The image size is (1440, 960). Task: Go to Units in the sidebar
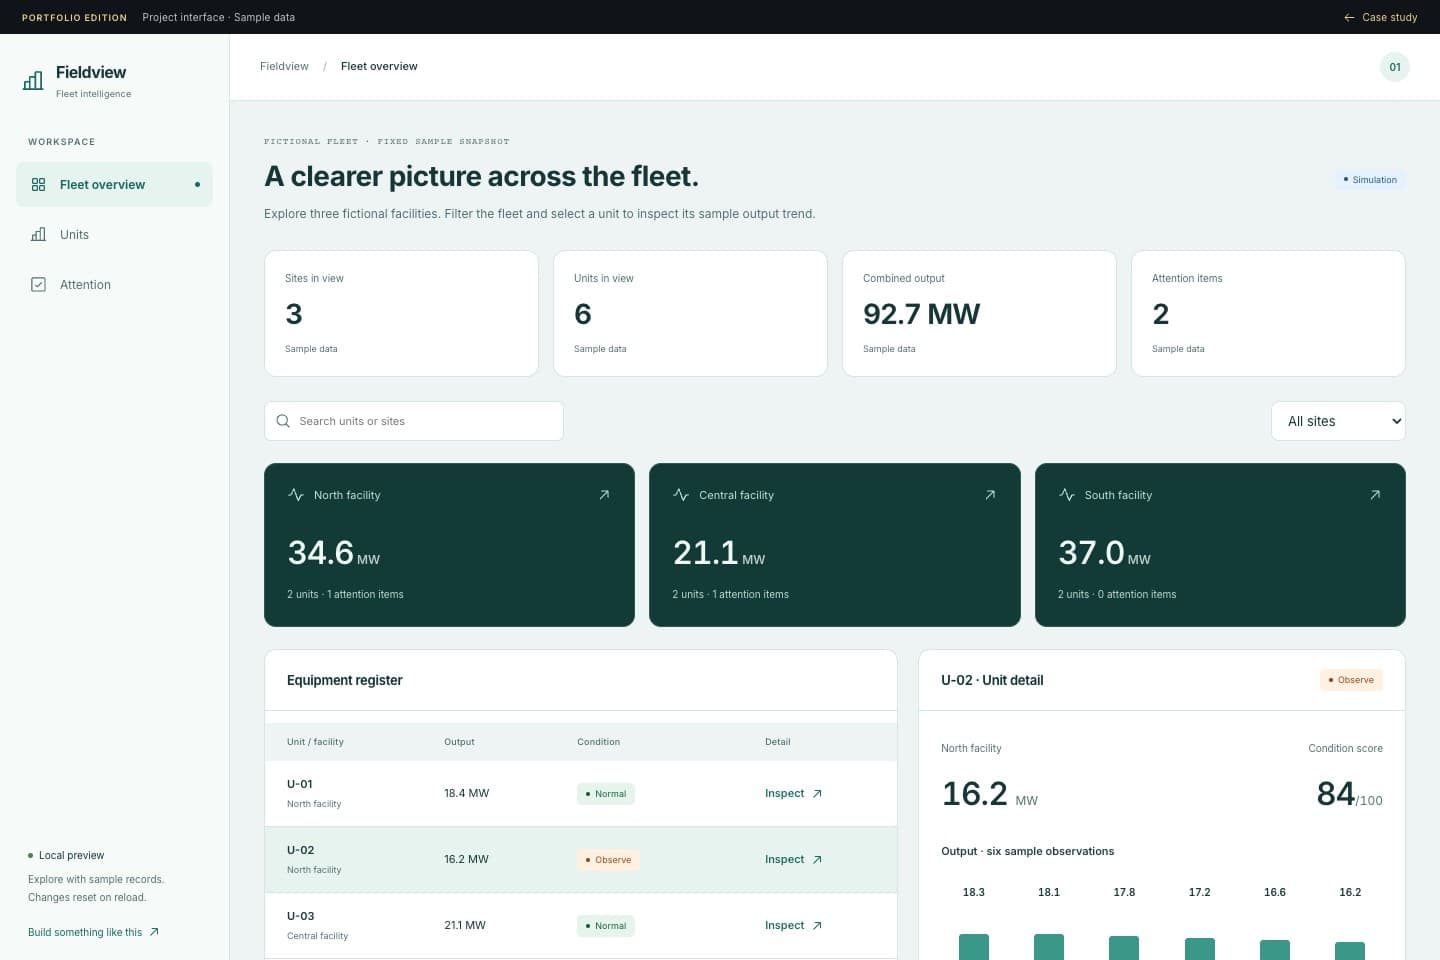[114, 235]
